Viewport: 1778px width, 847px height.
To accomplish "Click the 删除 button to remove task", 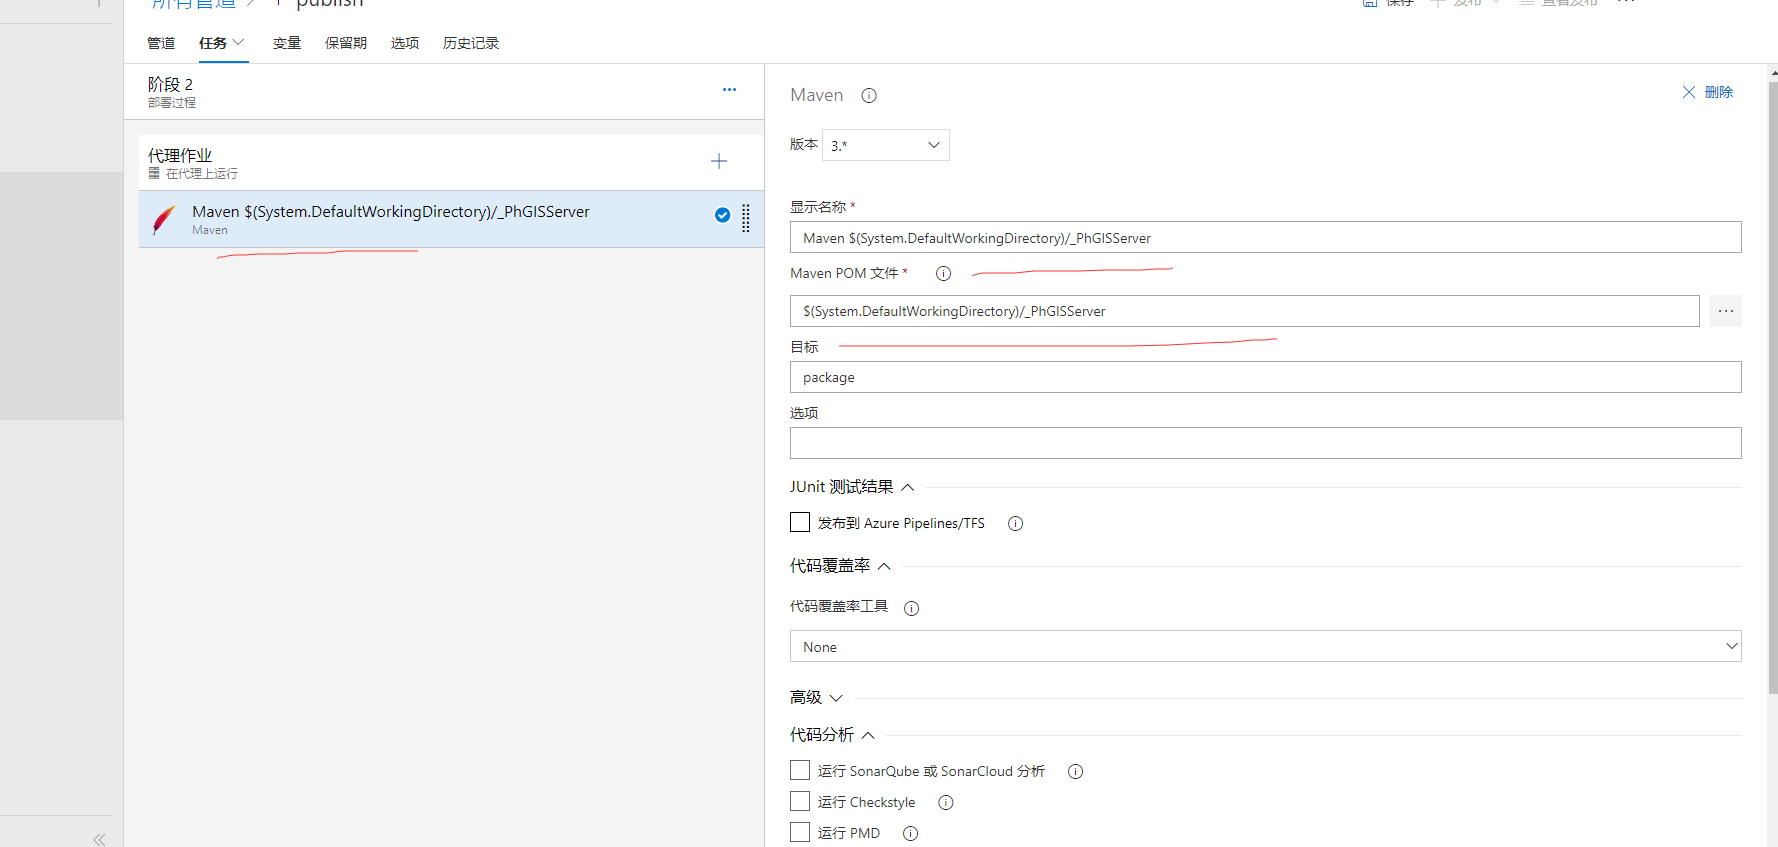I will click(1708, 92).
